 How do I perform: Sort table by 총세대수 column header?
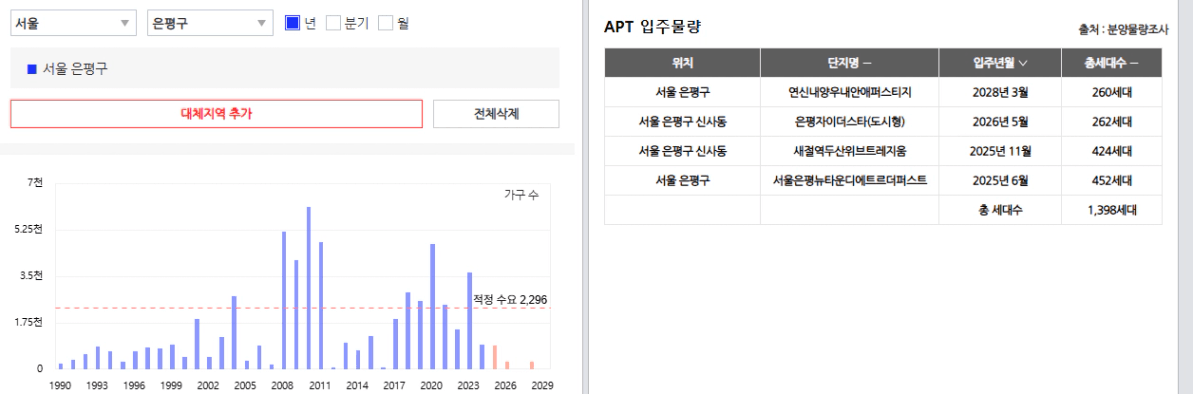[1112, 62]
